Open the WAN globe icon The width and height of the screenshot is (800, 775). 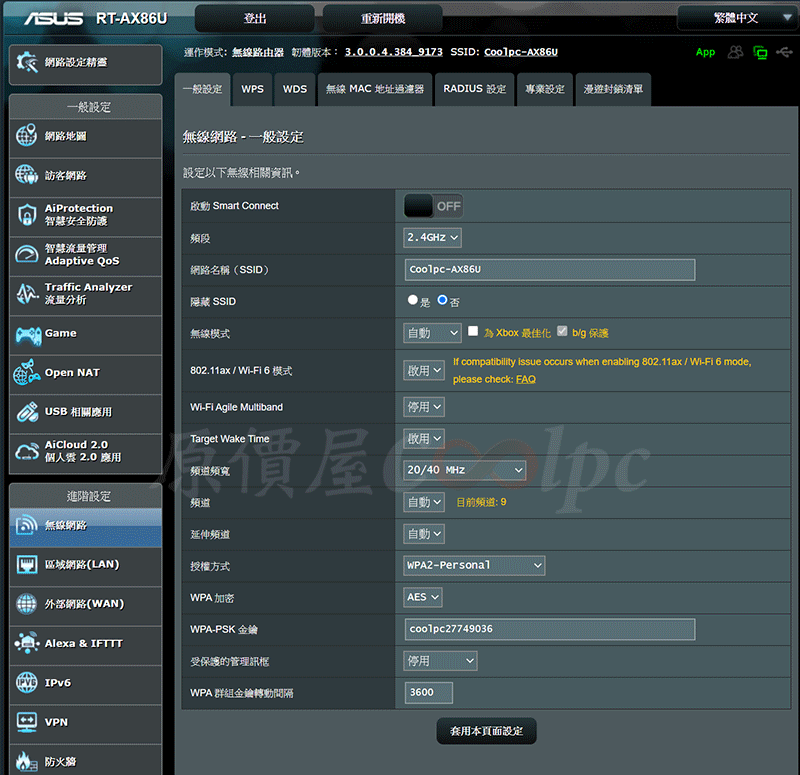pyautogui.click(x=27, y=604)
